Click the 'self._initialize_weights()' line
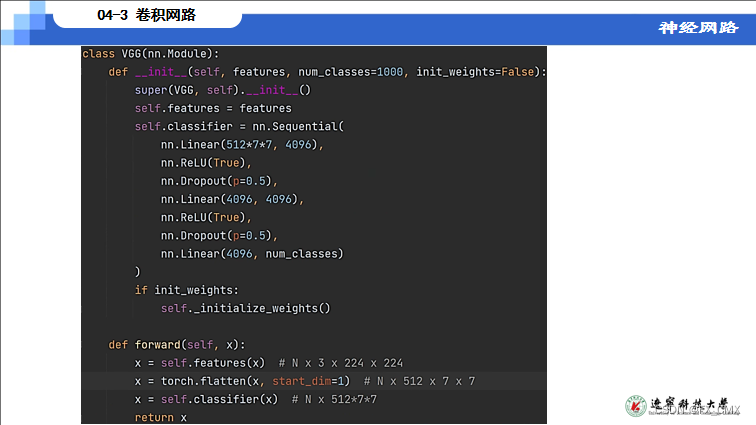The width and height of the screenshot is (756, 425). point(246,308)
